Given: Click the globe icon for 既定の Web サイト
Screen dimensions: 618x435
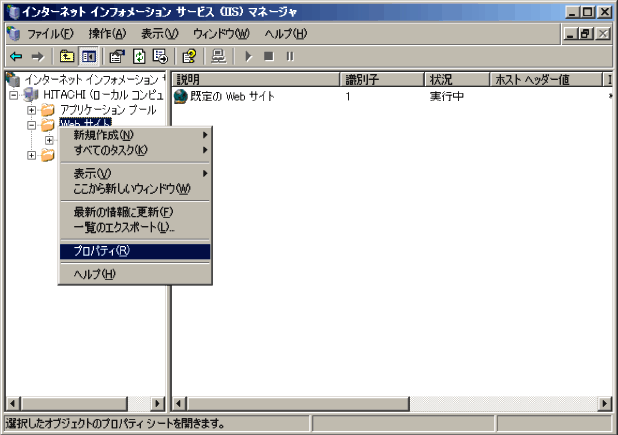Looking at the screenshot, I should (x=181, y=96).
